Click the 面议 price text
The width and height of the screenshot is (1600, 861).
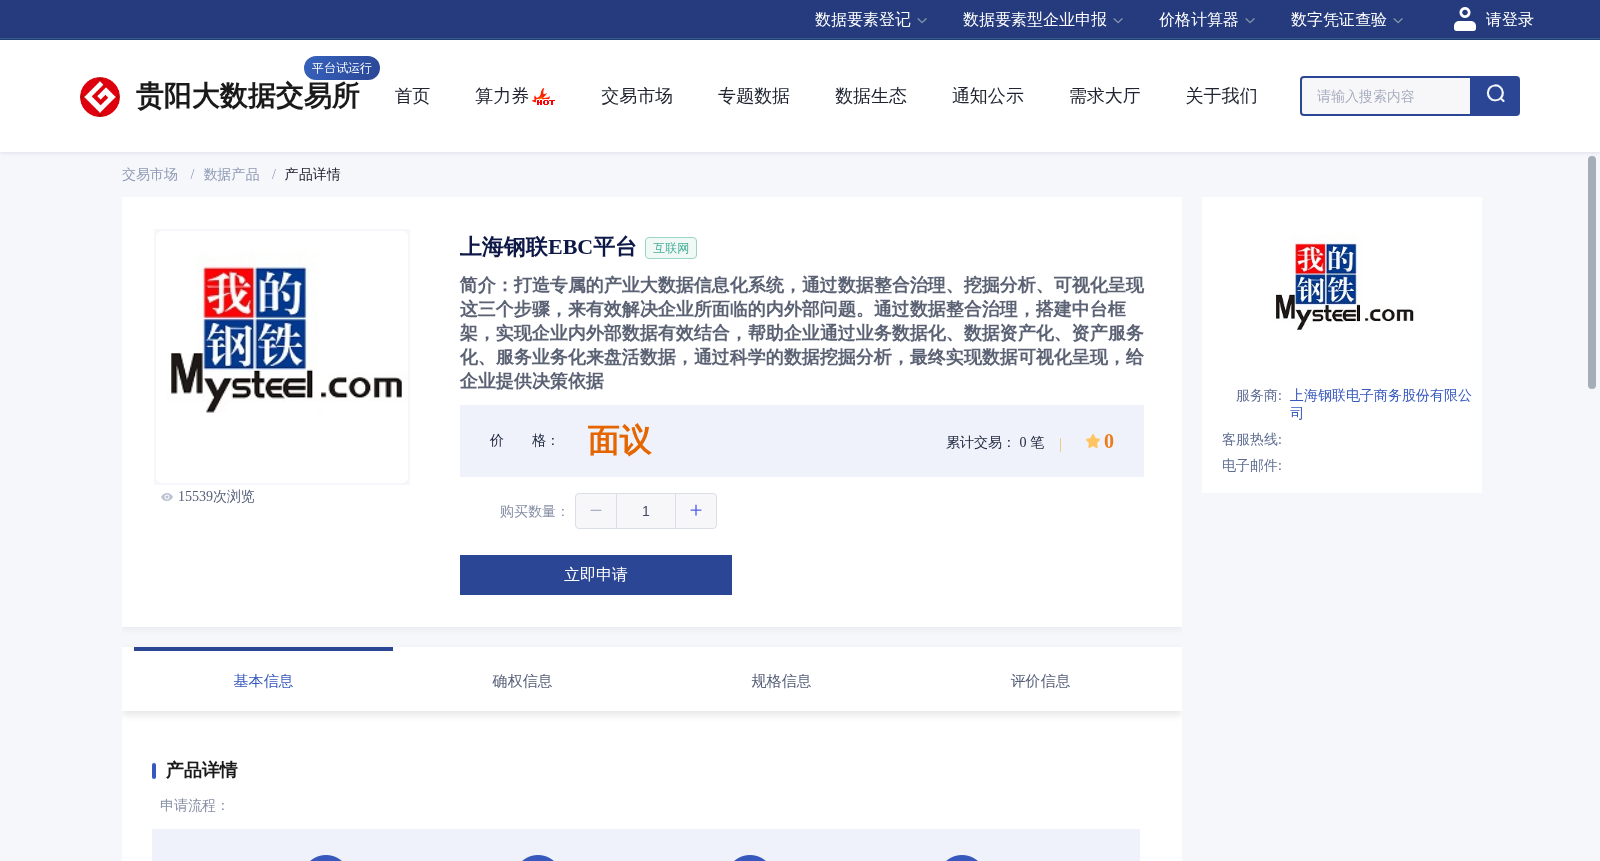coord(619,441)
